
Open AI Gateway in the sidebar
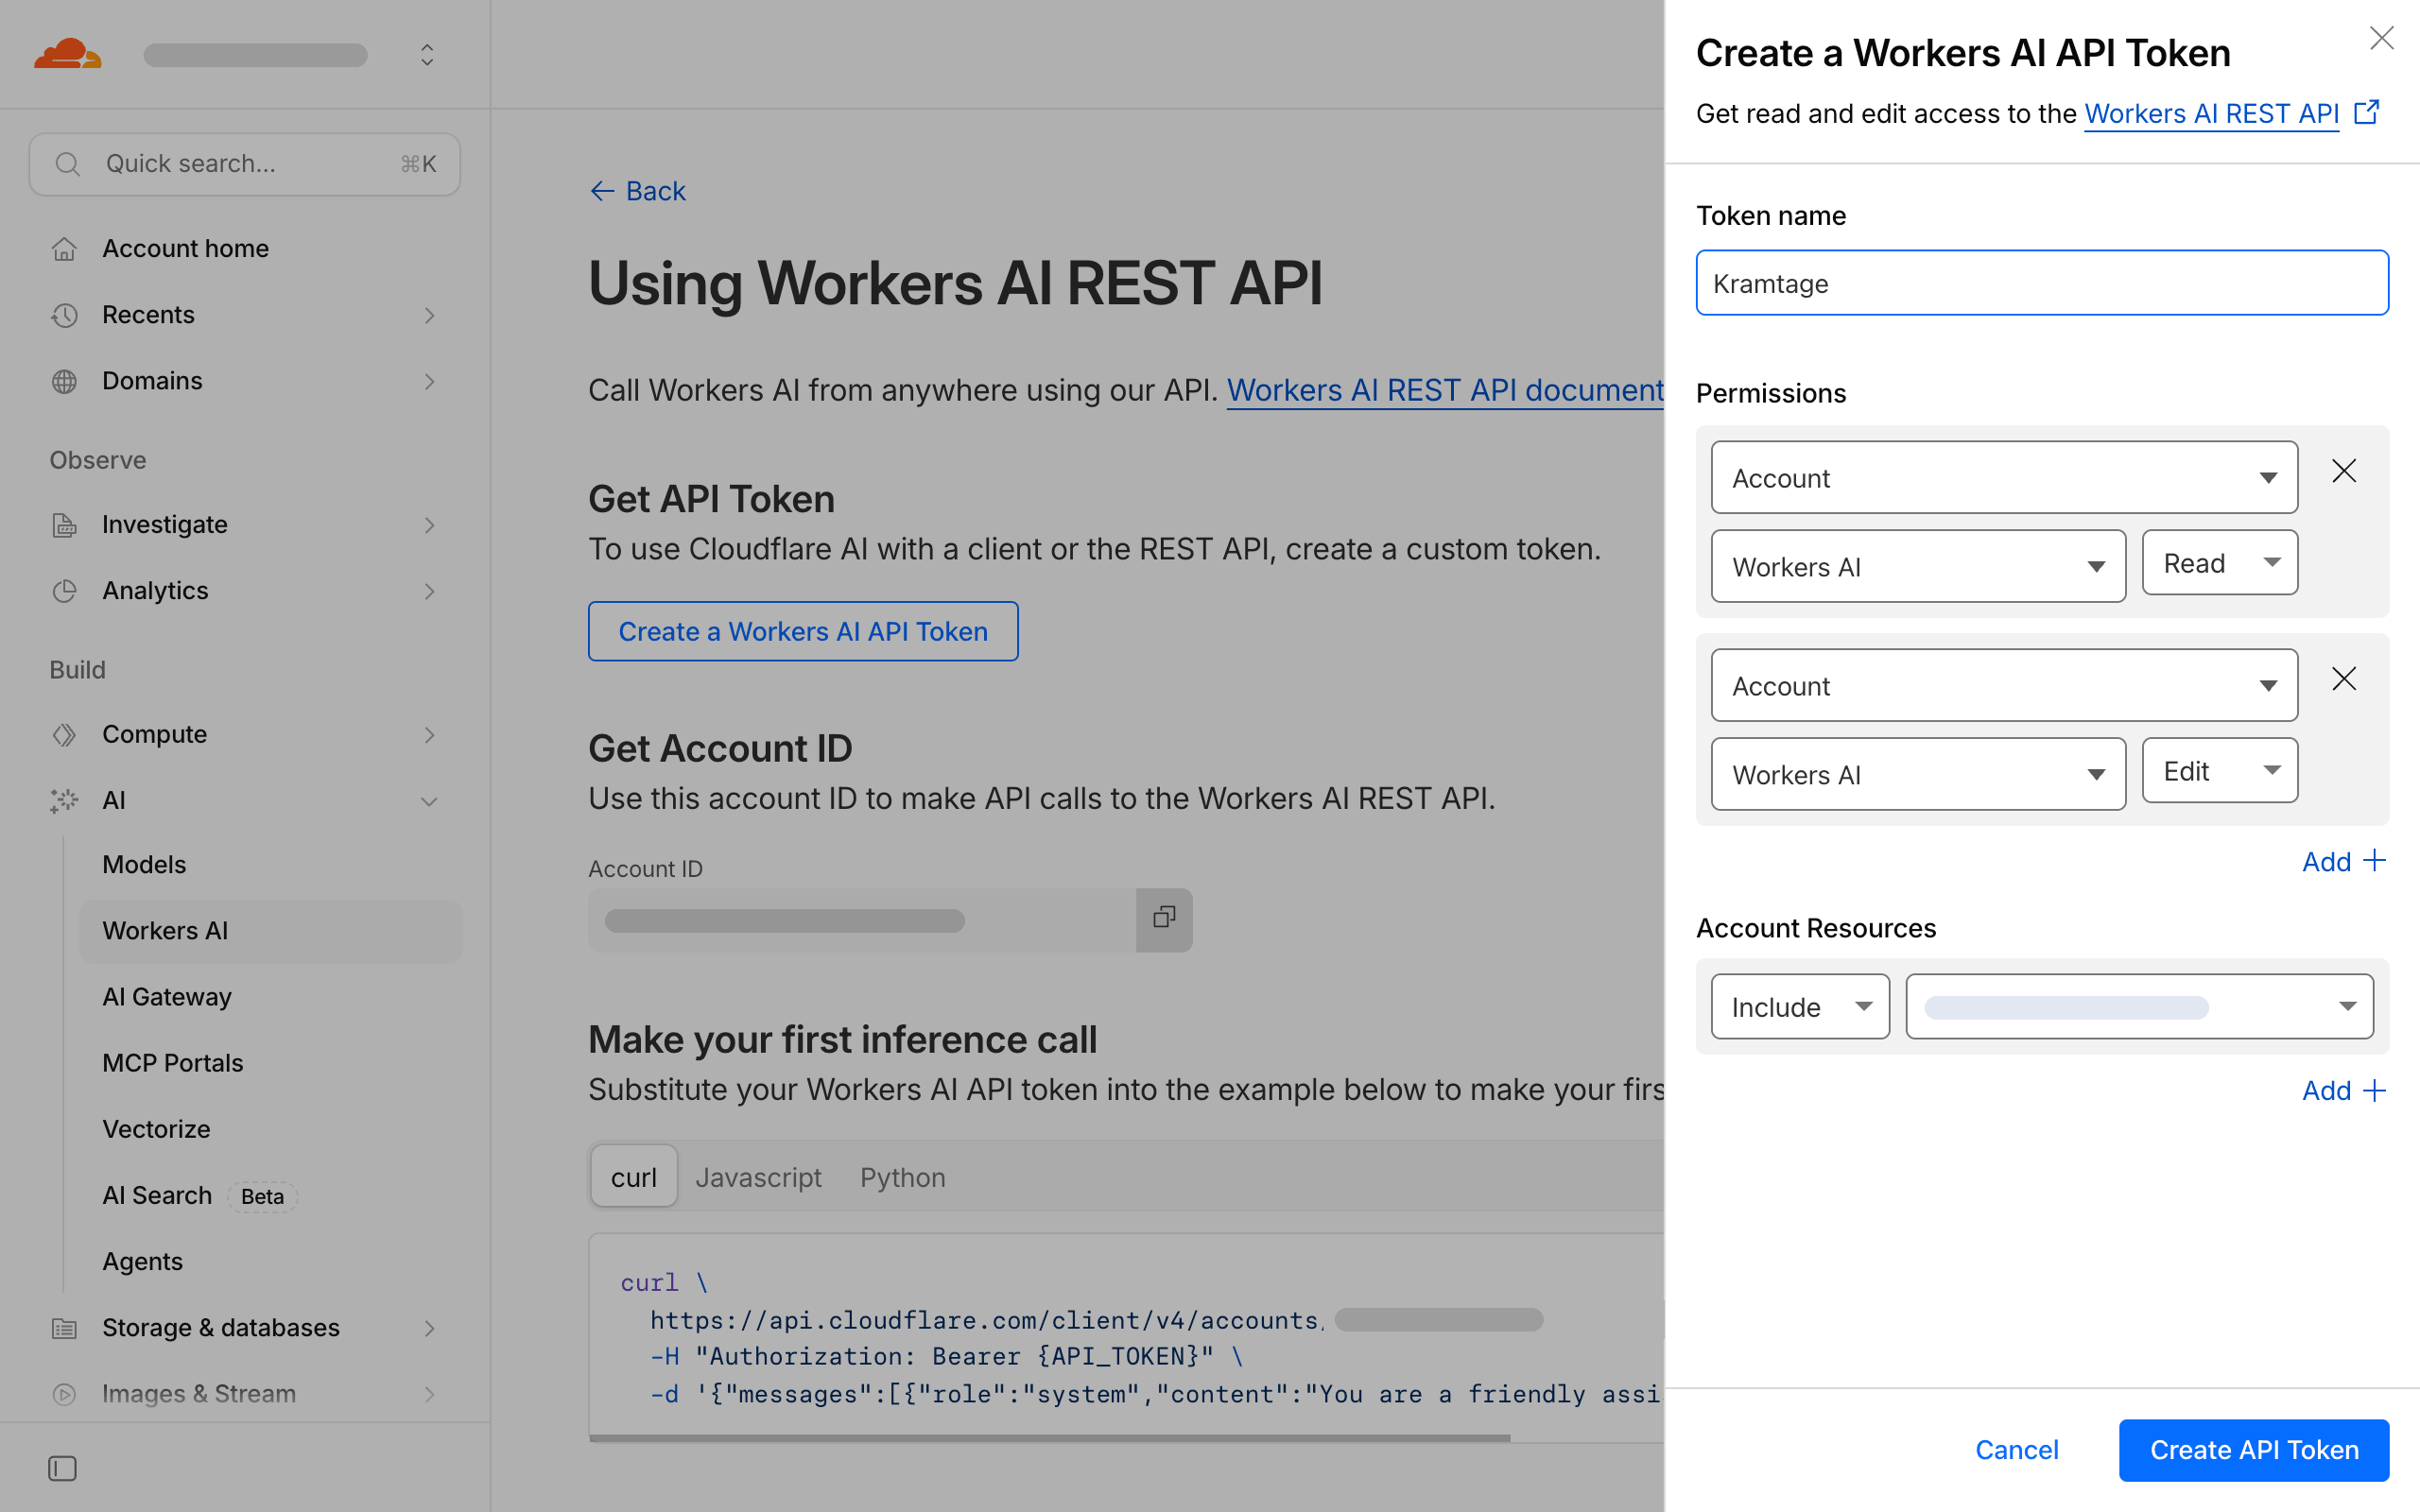[x=167, y=997]
